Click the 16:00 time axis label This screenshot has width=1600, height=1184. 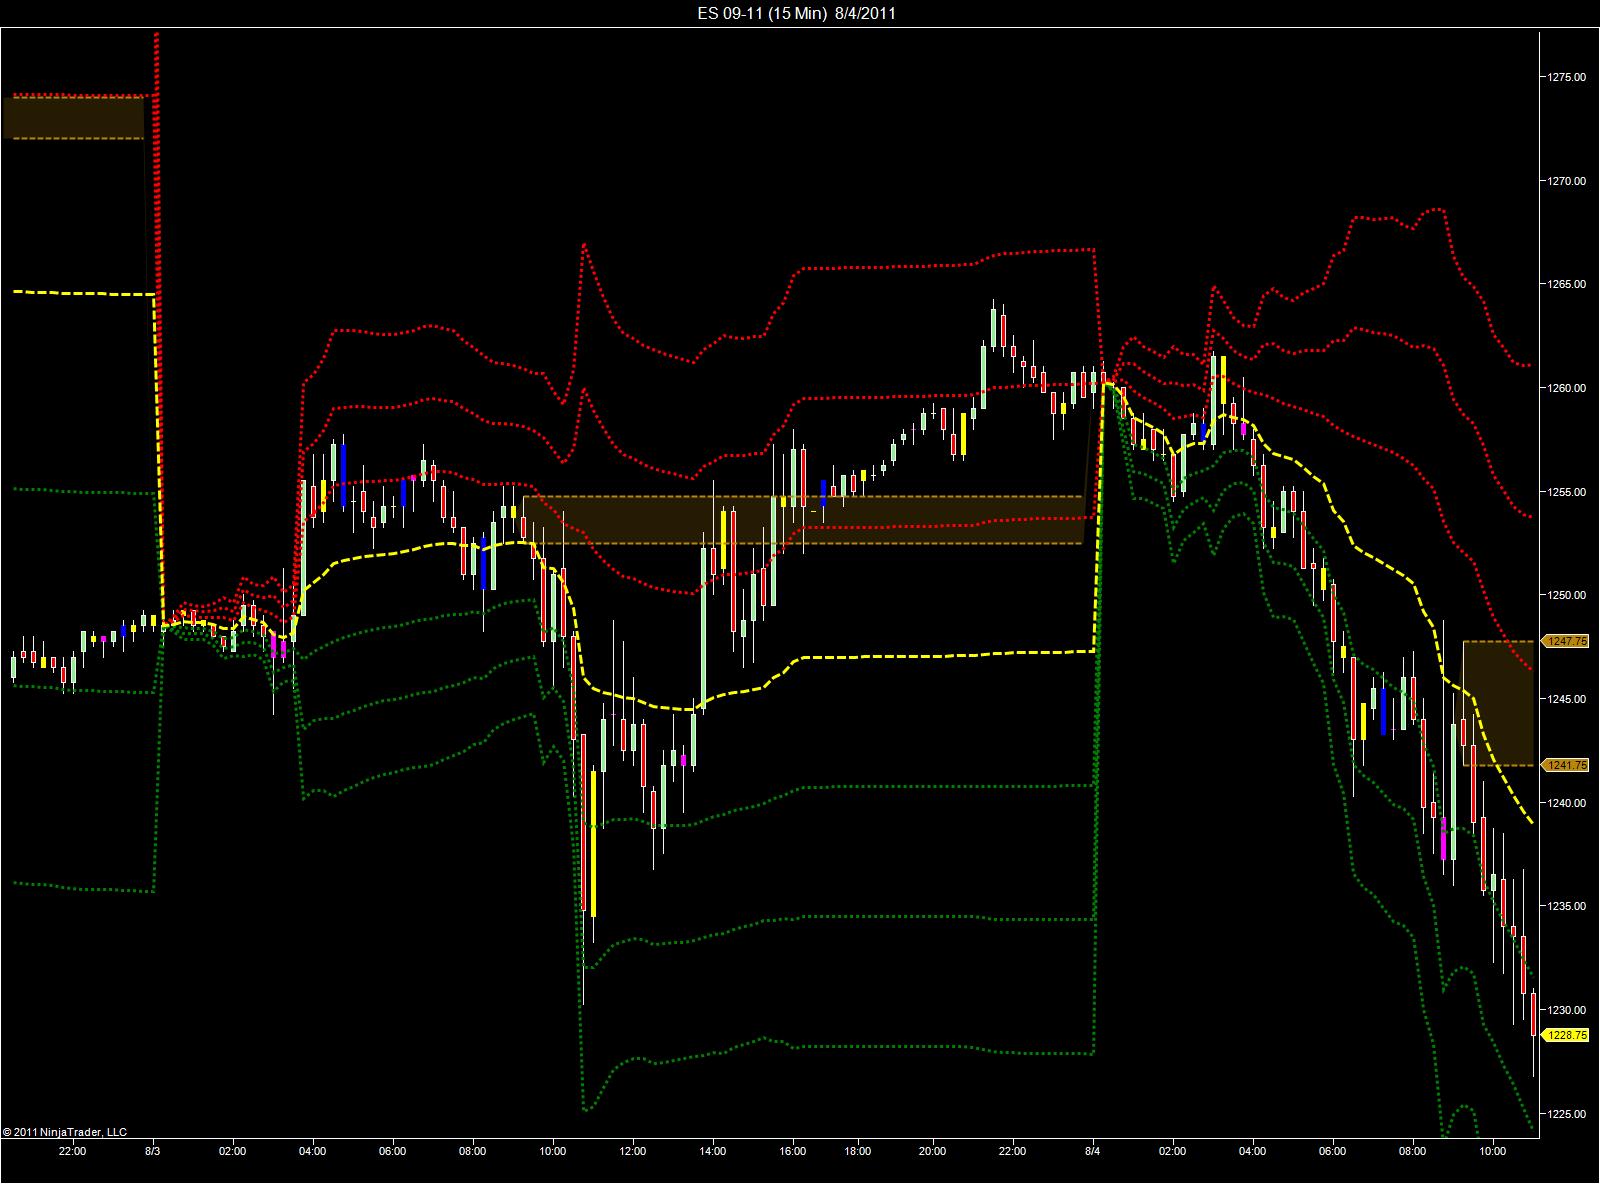coord(793,1151)
